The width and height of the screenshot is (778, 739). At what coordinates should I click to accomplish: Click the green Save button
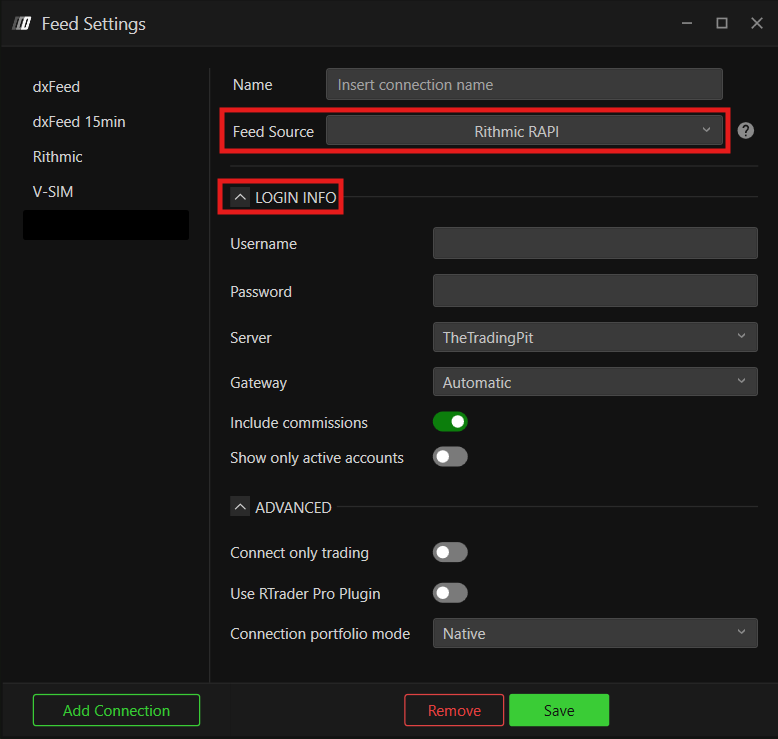(x=559, y=710)
